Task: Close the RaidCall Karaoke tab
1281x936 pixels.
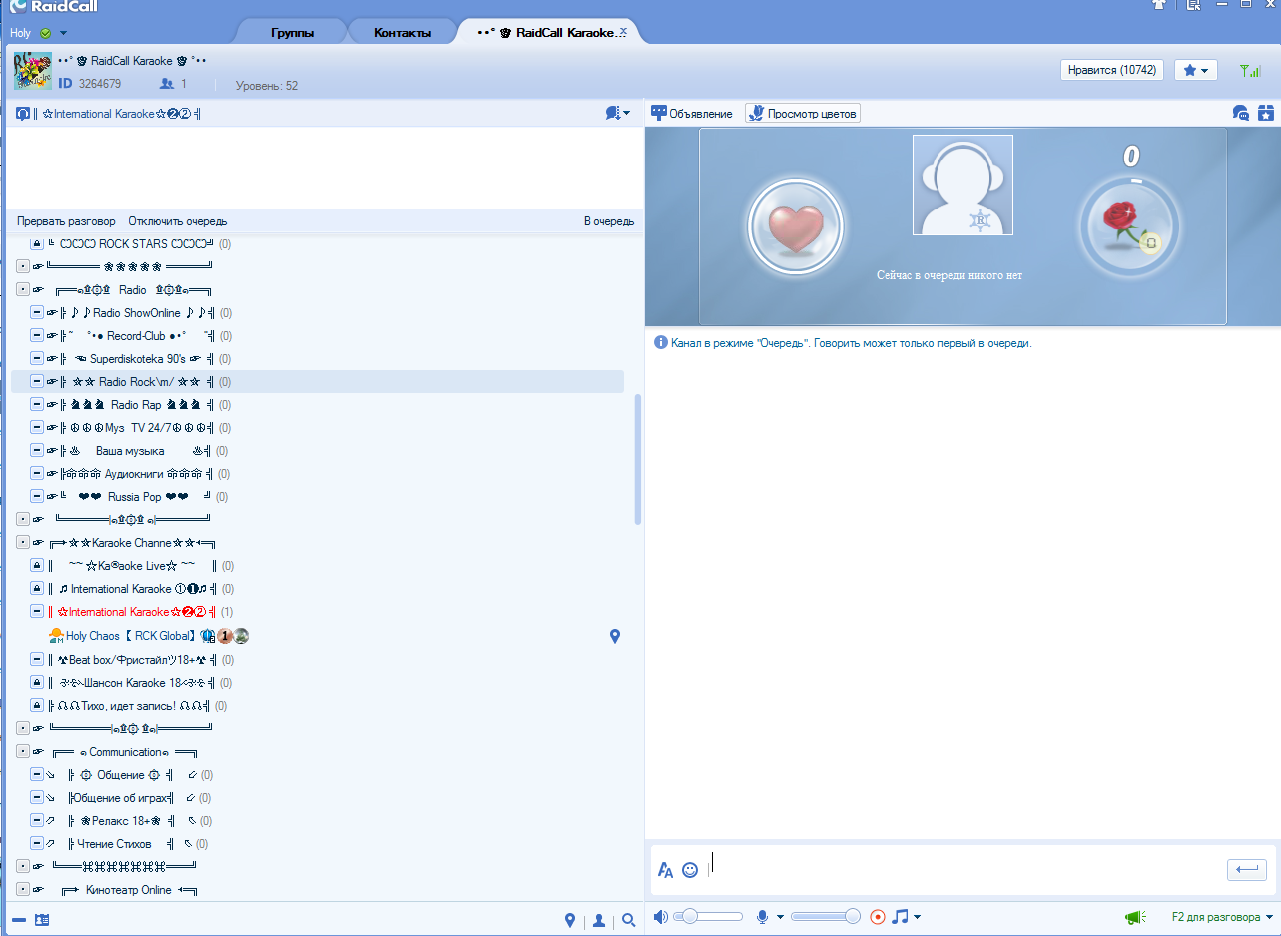Action: [623, 31]
